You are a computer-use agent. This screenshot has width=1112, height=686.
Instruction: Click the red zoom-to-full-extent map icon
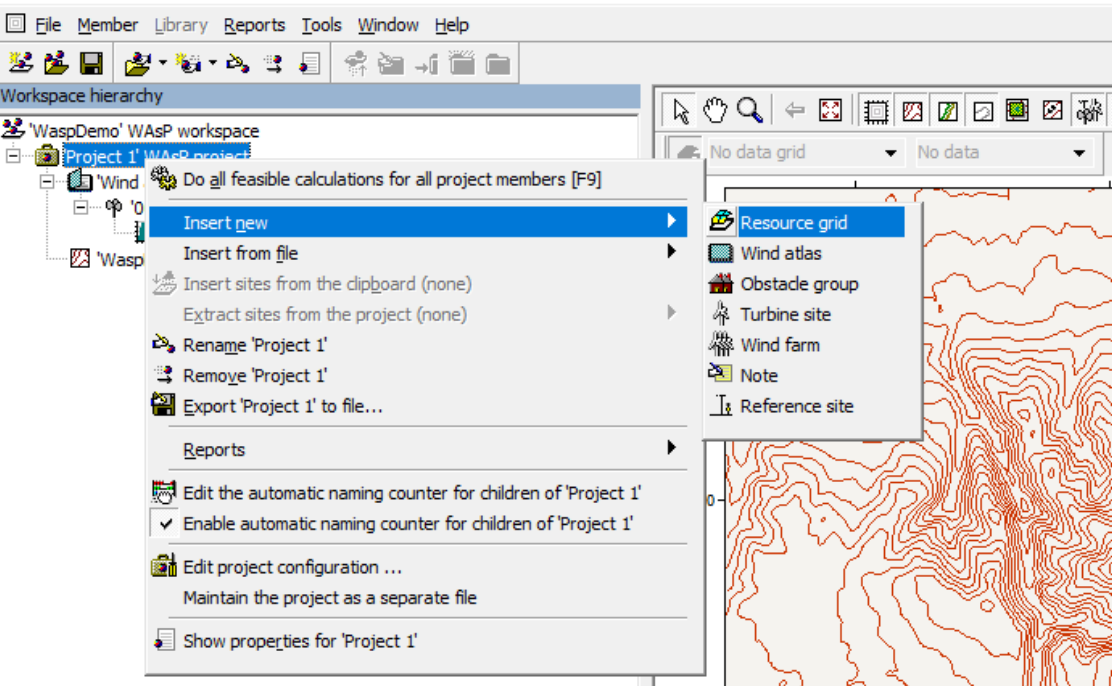click(830, 111)
